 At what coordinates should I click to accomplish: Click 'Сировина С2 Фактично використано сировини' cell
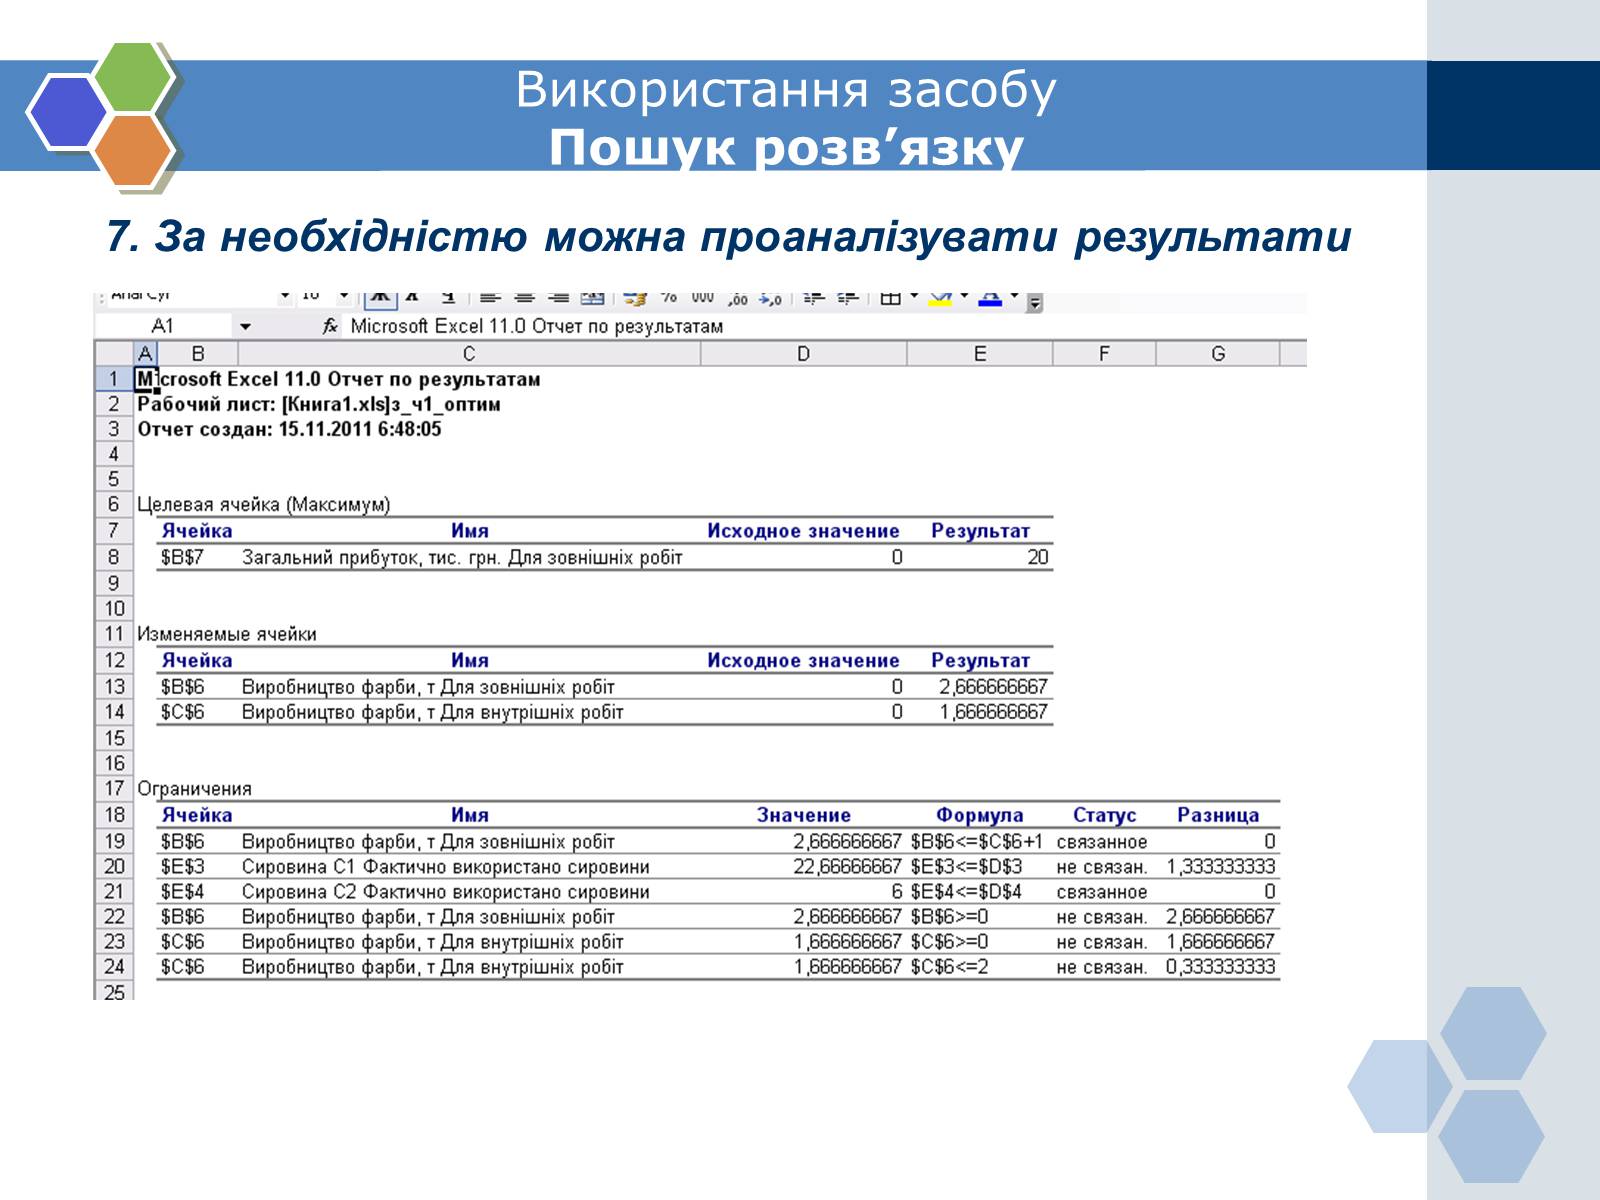[446, 891]
